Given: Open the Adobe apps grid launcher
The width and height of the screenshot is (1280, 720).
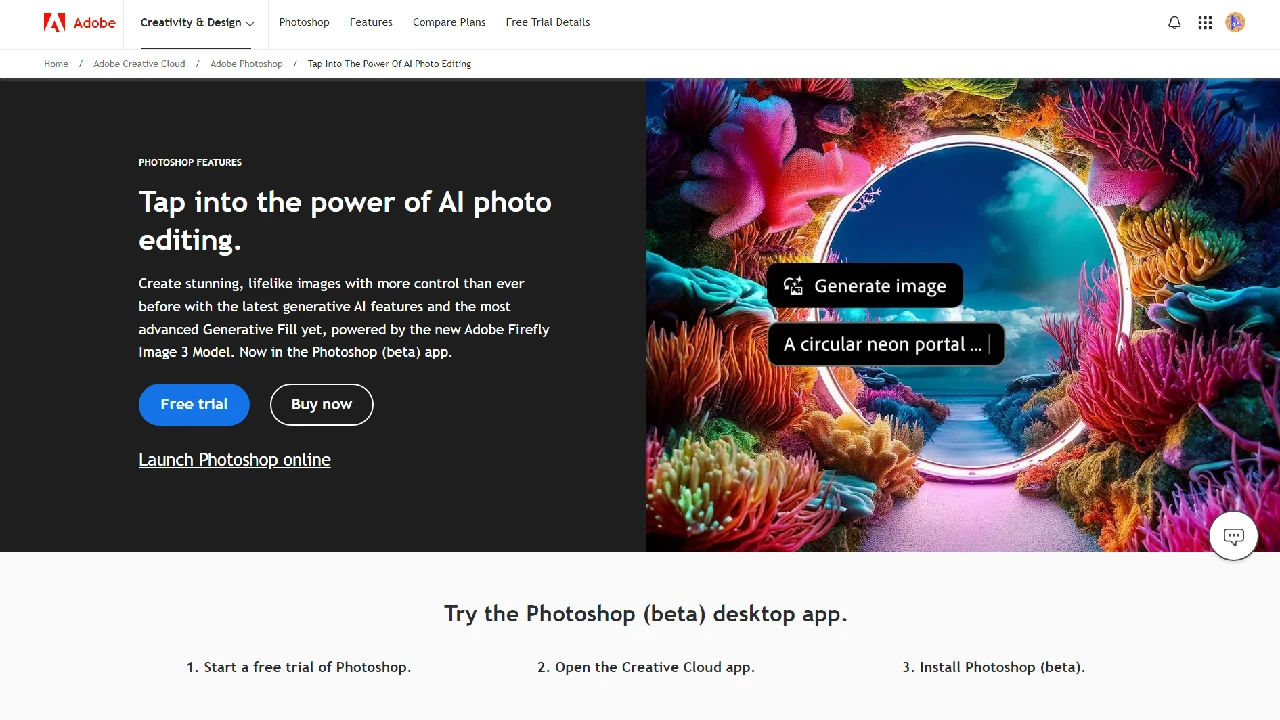Looking at the screenshot, I should 1205,22.
